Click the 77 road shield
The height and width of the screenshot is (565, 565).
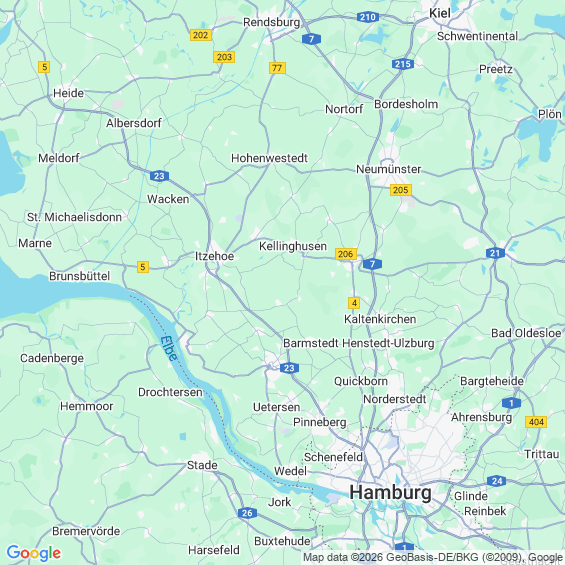pos(277,68)
